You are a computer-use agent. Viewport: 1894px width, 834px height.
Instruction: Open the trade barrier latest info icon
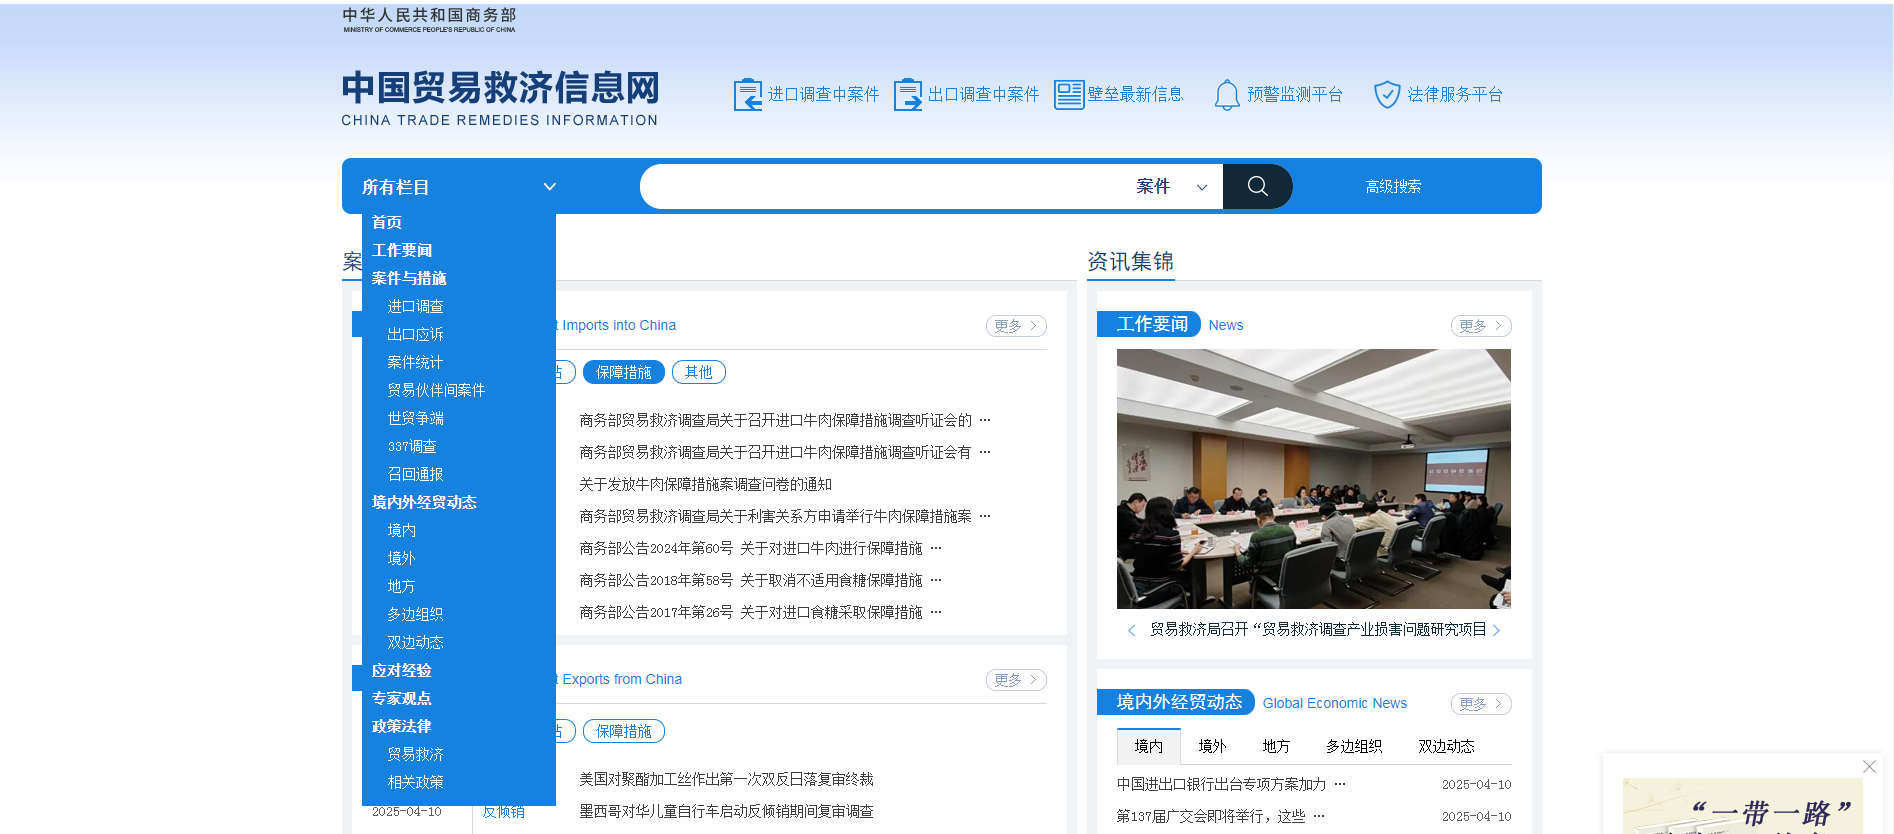tap(1068, 95)
